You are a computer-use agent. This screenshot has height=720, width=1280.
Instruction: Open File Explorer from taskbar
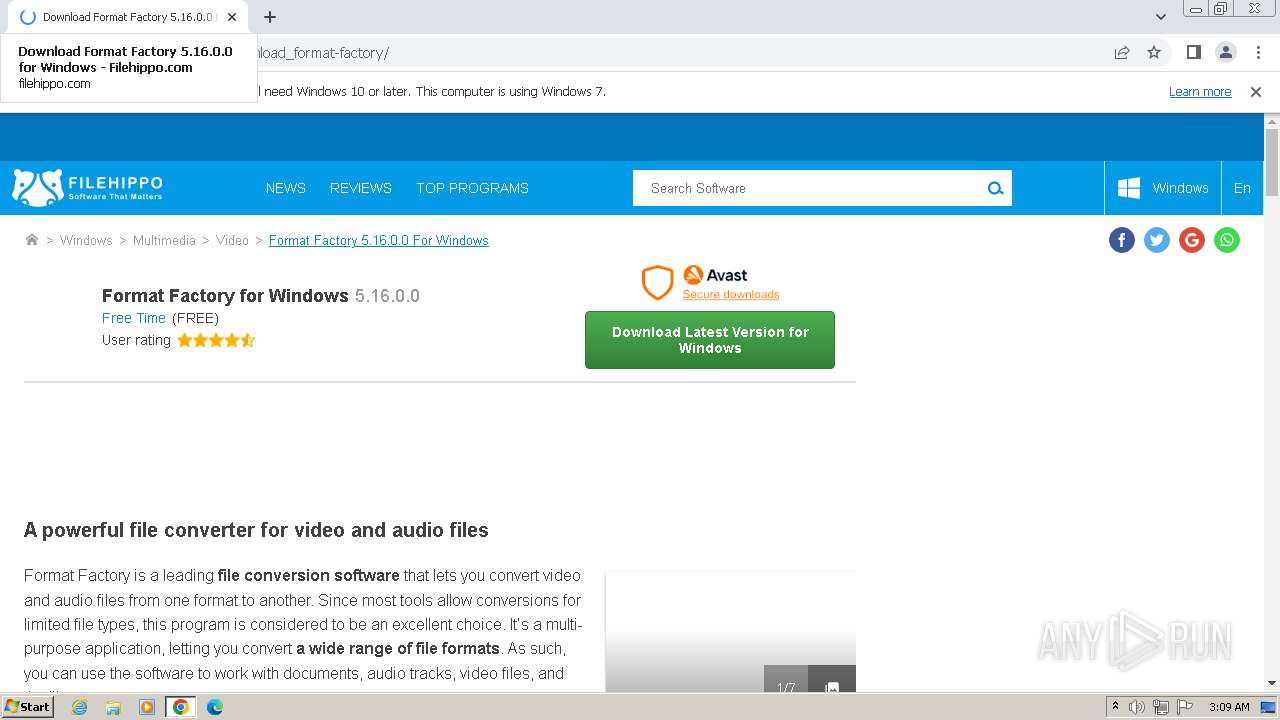tap(113, 707)
